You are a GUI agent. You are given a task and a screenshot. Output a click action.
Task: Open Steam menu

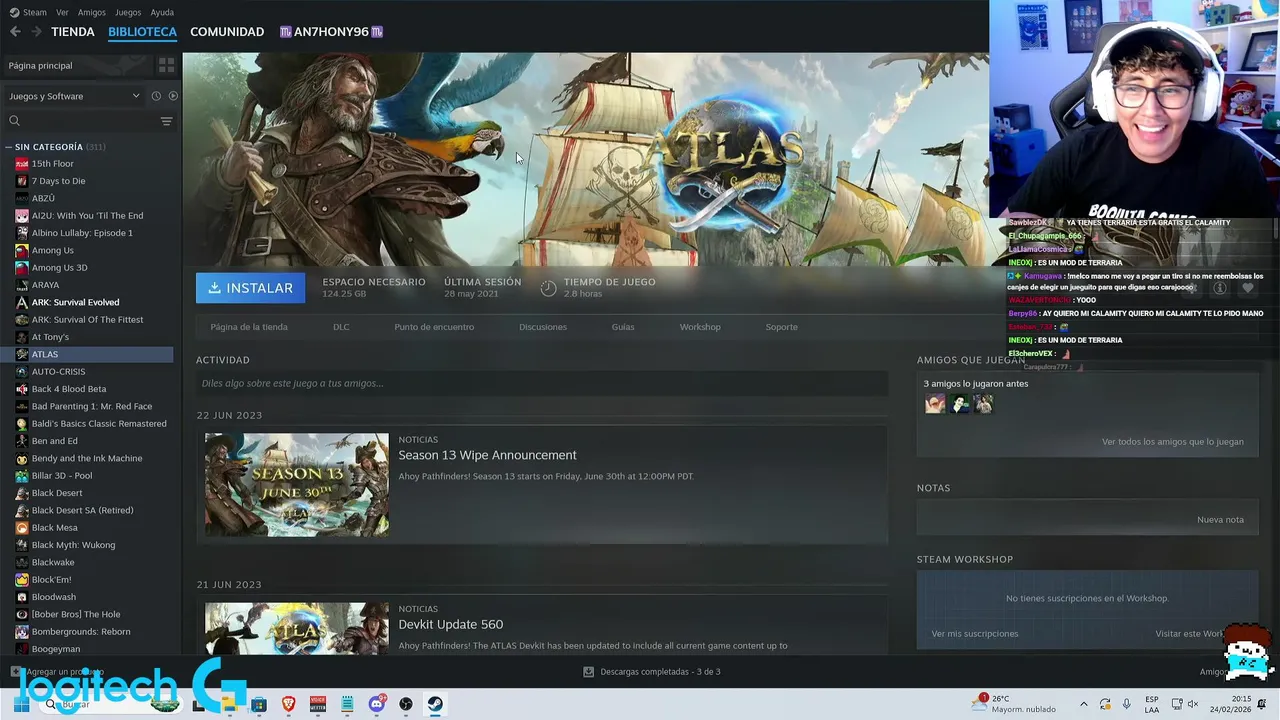[28, 12]
